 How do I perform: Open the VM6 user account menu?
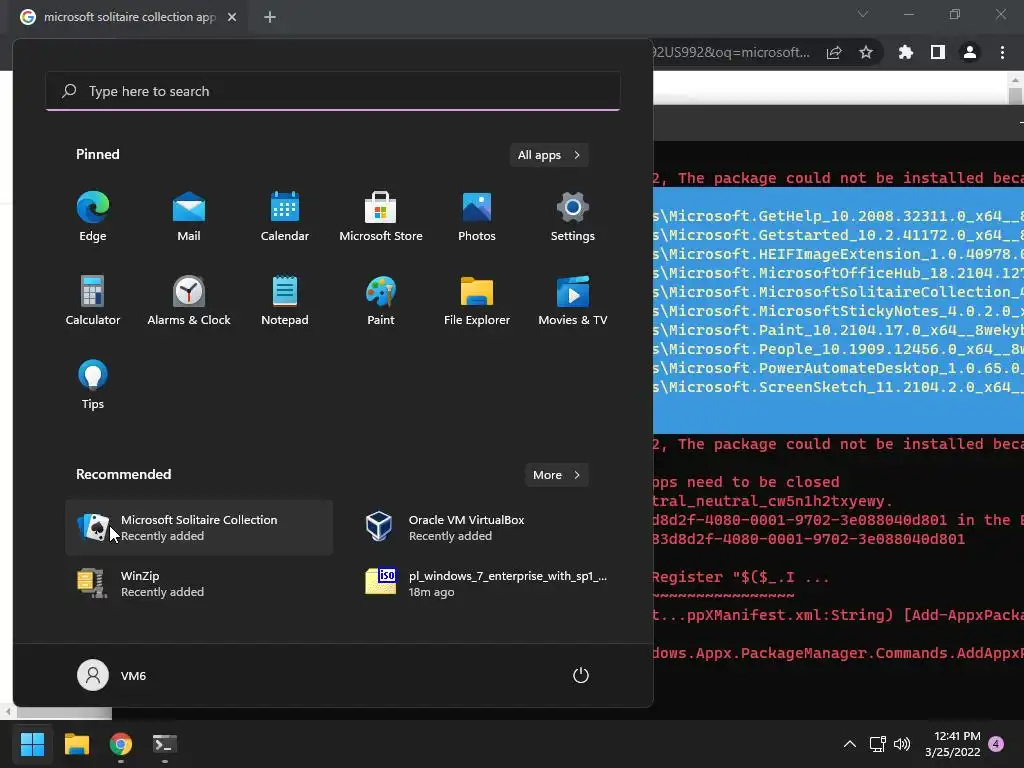click(112, 675)
